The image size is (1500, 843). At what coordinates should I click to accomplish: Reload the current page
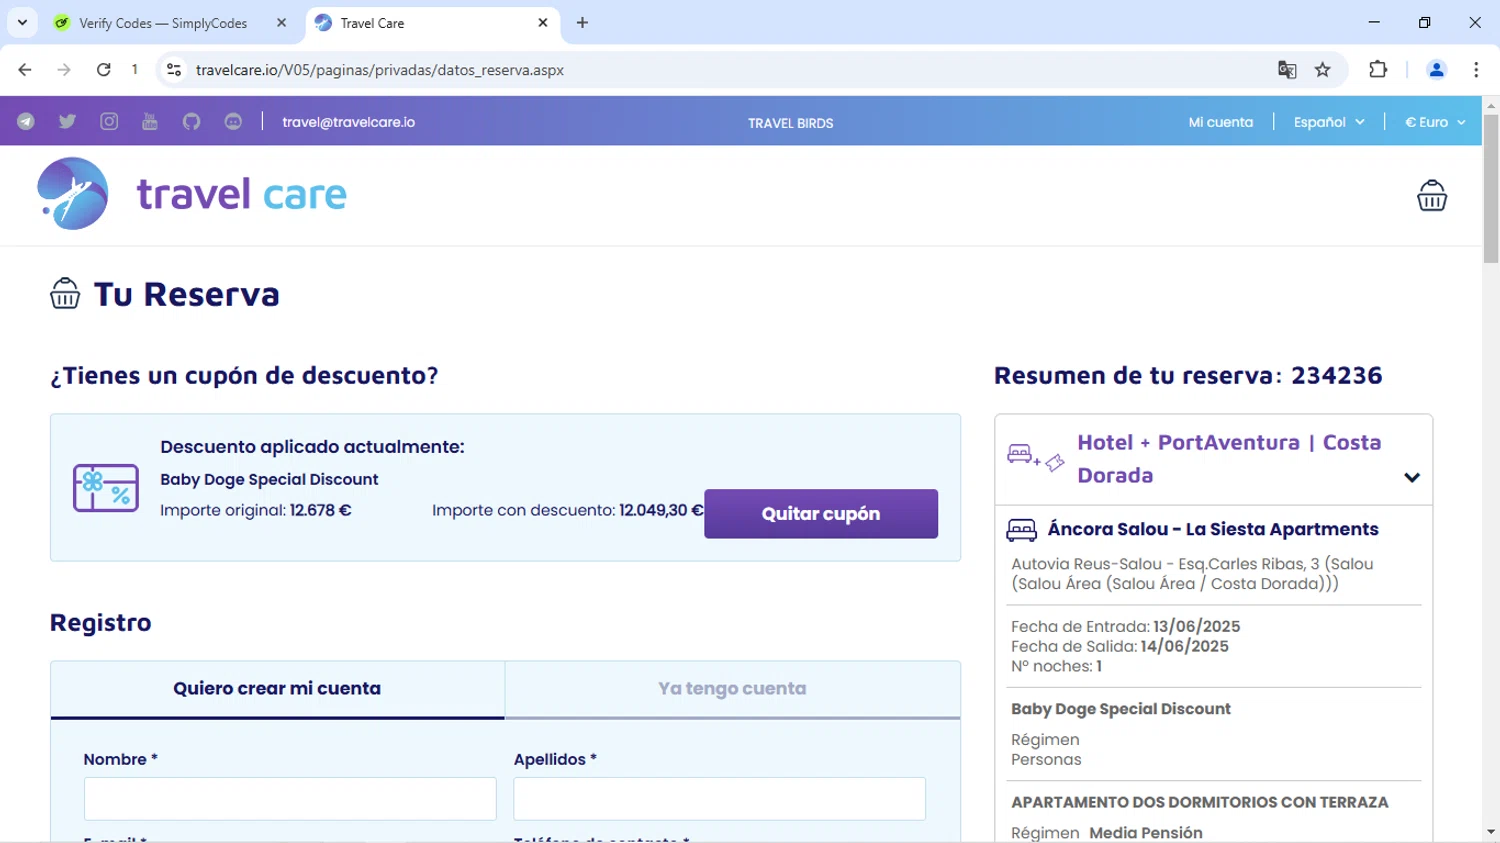point(103,70)
